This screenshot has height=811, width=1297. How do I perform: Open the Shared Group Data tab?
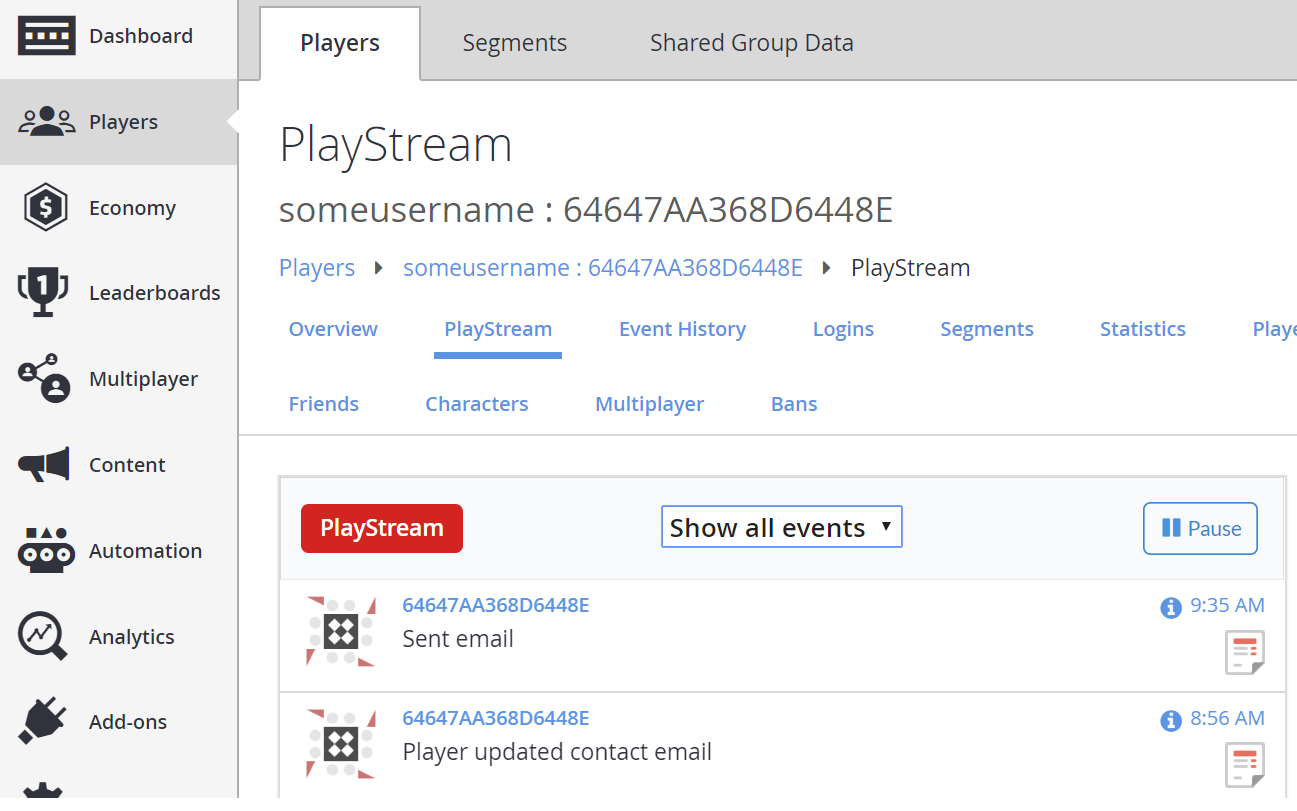[751, 42]
